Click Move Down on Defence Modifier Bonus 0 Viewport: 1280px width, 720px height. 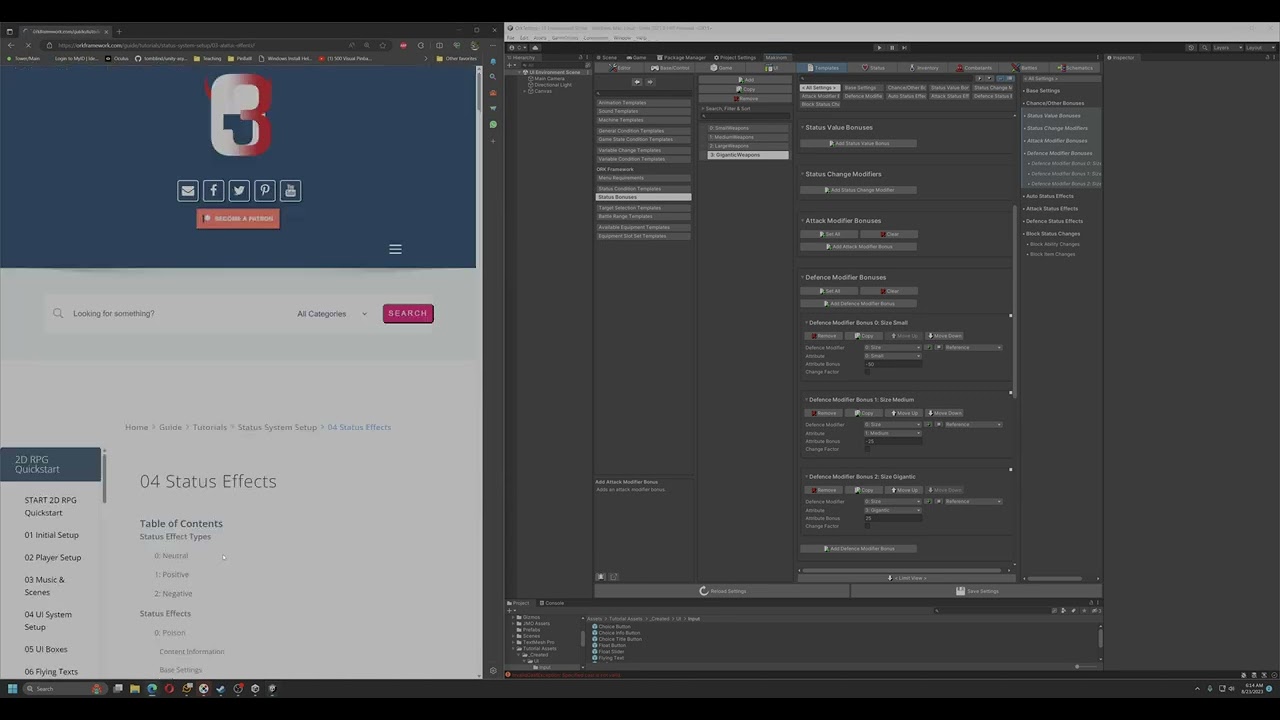[x=945, y=336]
